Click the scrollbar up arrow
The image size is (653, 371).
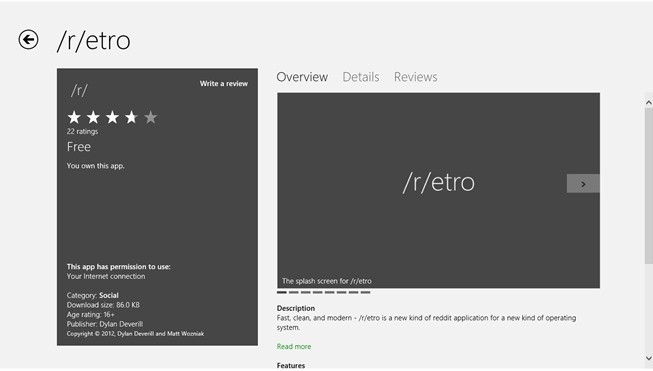[x=648, y=102]
